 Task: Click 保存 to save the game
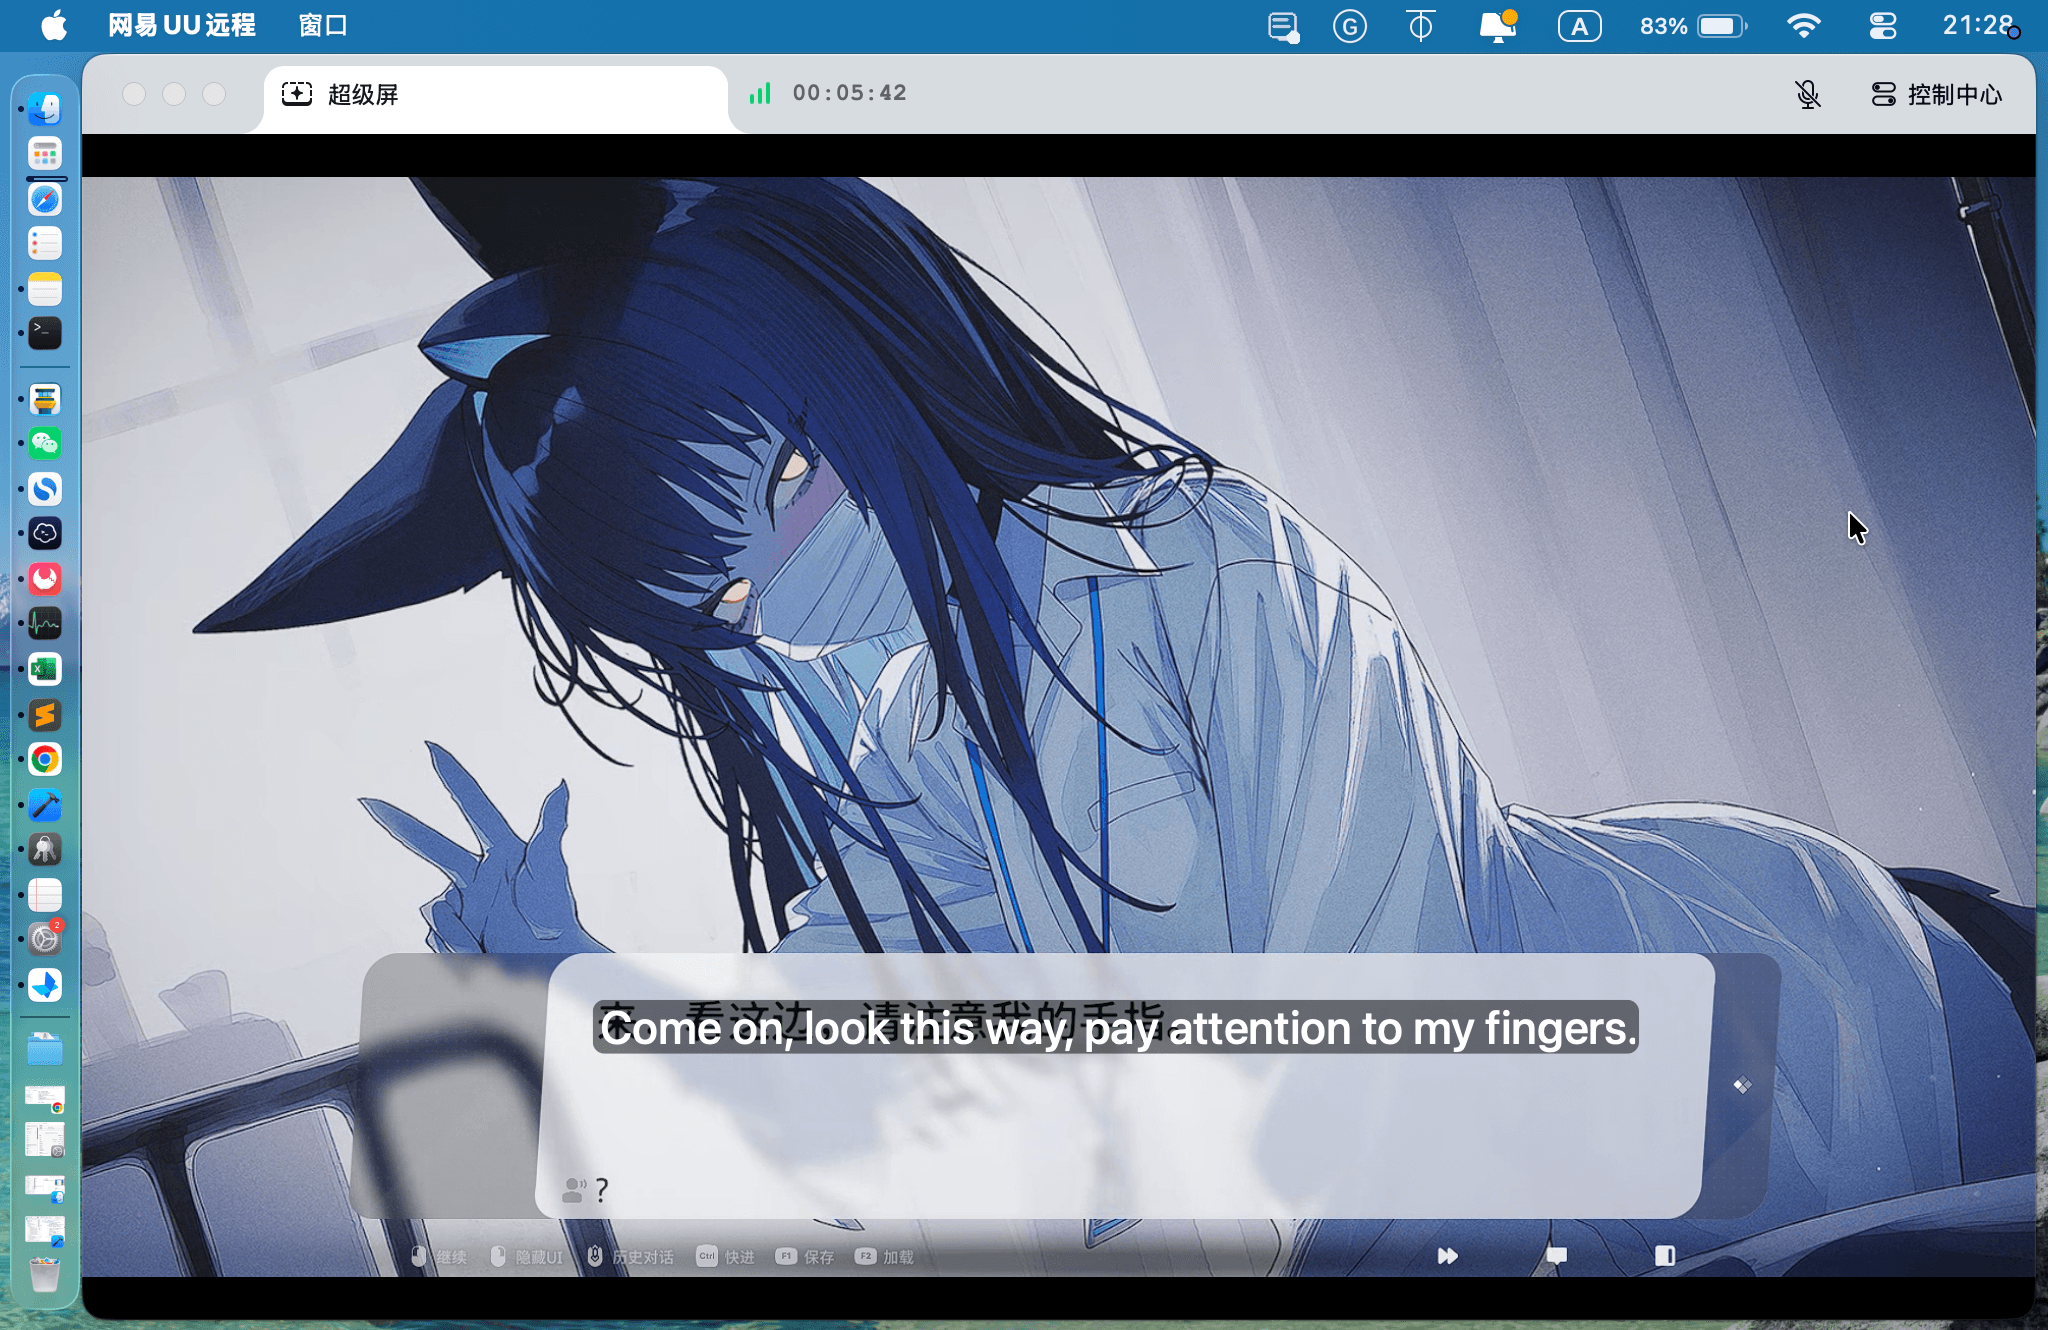pos(805,1257)
